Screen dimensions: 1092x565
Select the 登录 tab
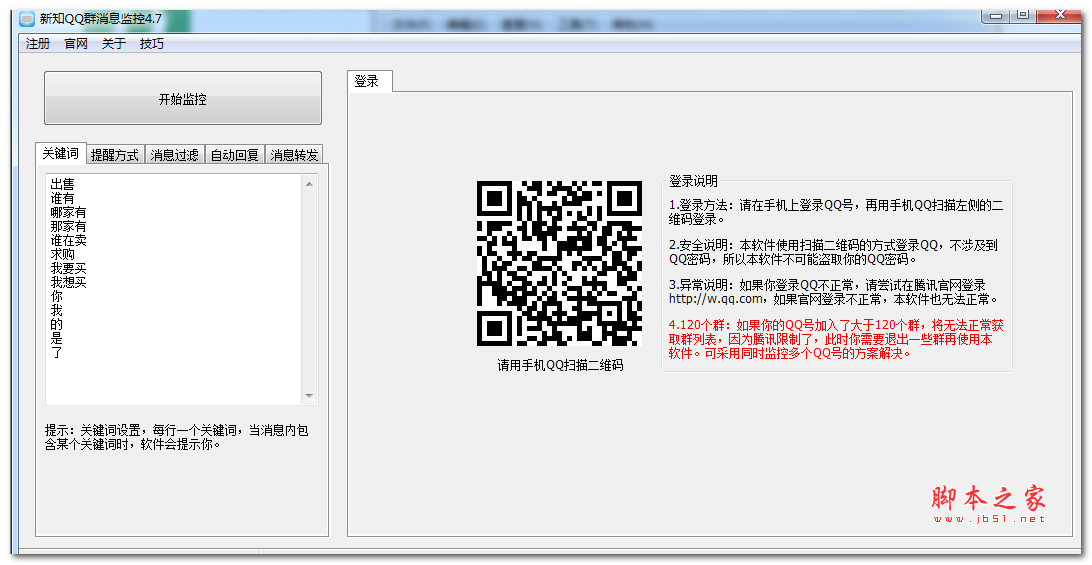tap(369, 82)
